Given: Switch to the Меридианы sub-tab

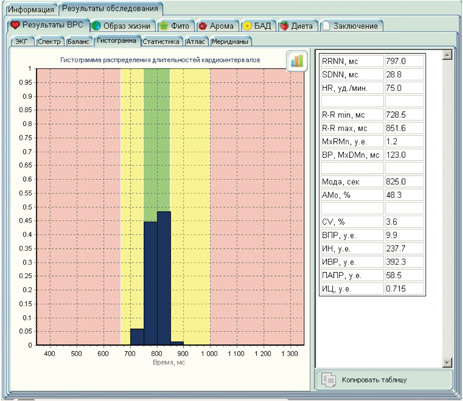Looking at the screenshot, I should [x=230, y=42].
